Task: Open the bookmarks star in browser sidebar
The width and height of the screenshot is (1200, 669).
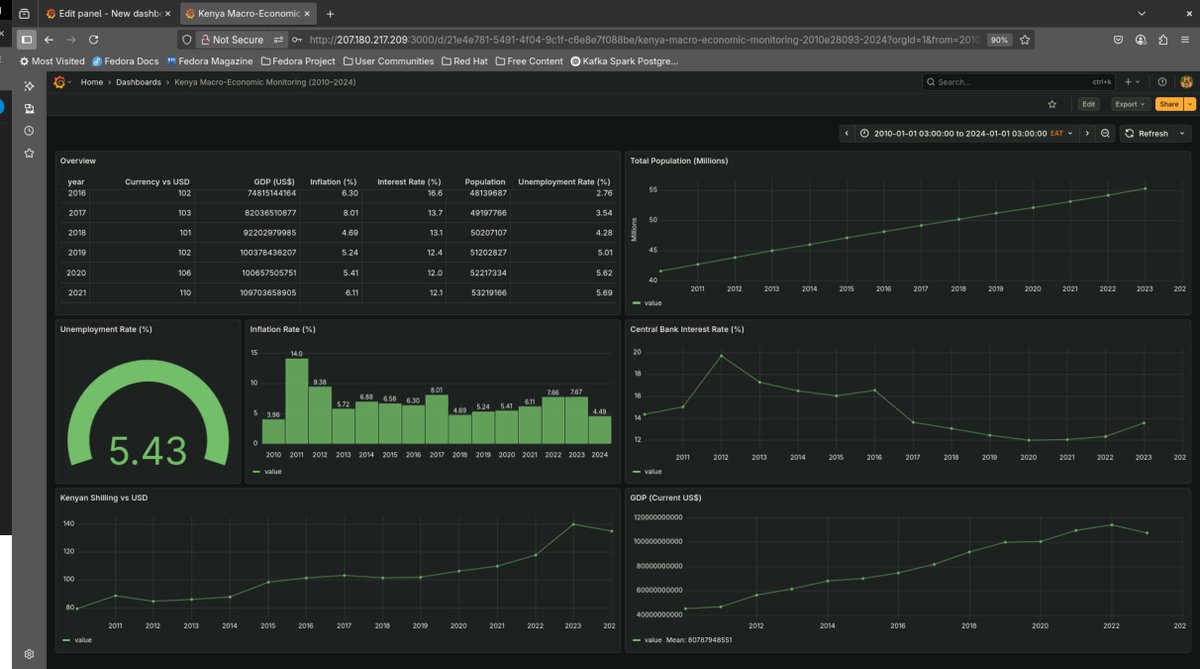Action: [29, 153]
